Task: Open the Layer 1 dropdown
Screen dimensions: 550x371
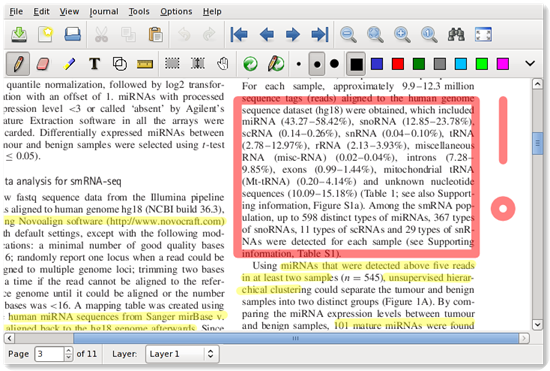Action: click(182, 354)
